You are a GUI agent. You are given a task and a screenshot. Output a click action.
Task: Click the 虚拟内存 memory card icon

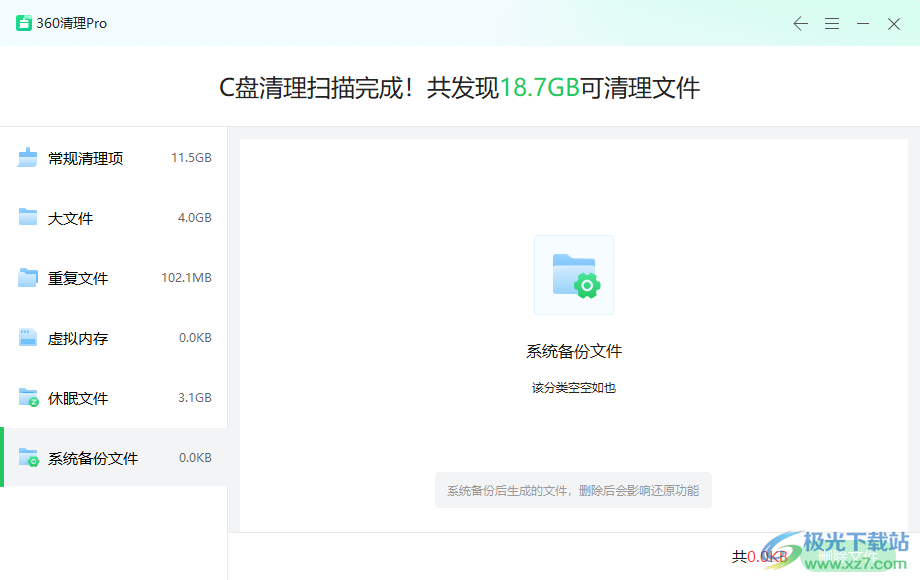click(27, 338)
